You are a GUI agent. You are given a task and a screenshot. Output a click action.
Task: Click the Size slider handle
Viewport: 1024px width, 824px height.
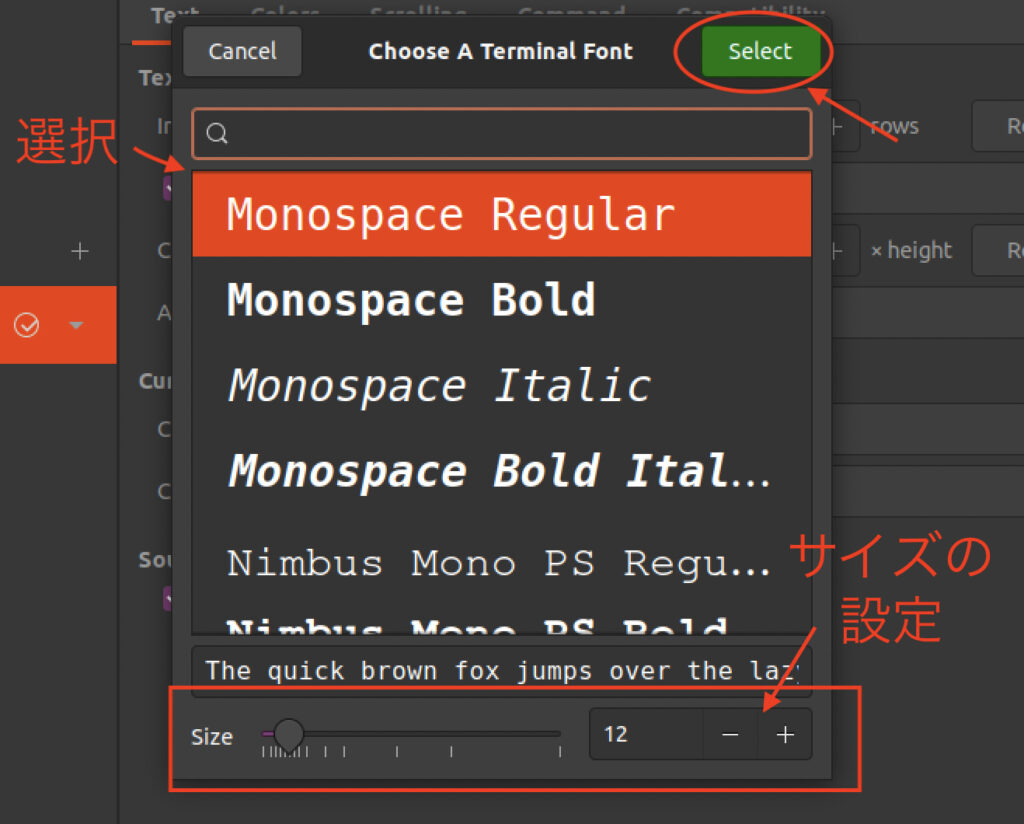point(289,734)
